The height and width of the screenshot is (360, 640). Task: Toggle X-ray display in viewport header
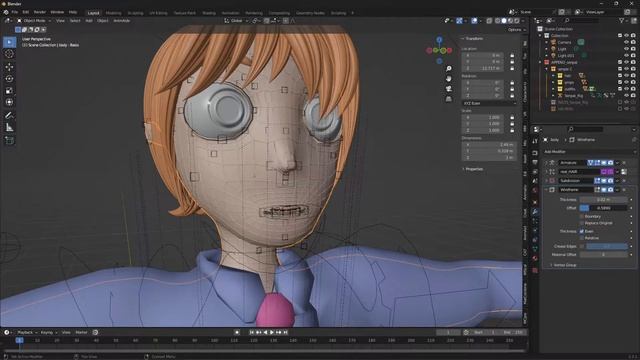coord(489,20)
